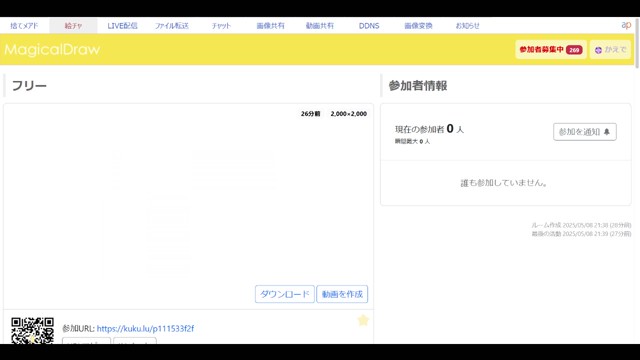The width and height of the screenshot is (640, 360).
Task: Open the DDNS tab
Action: pos(369,26)
